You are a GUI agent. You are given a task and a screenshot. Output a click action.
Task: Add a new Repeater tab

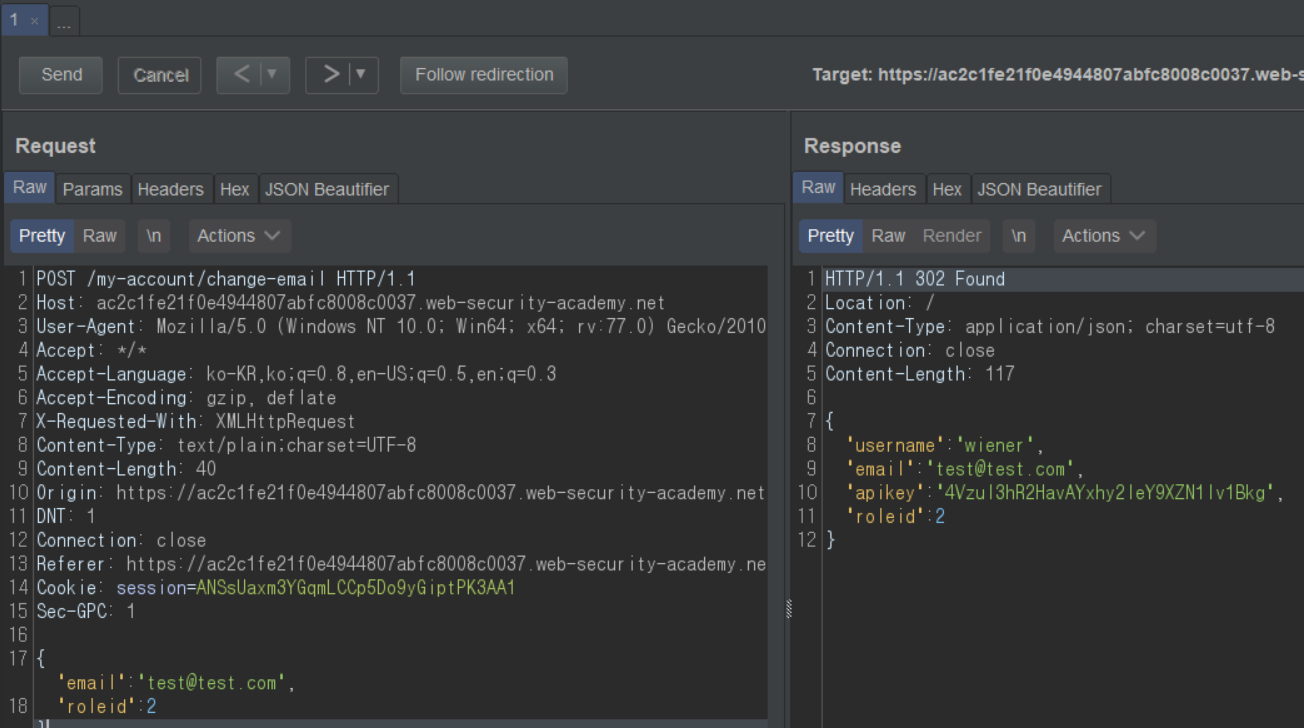(64, 21)
